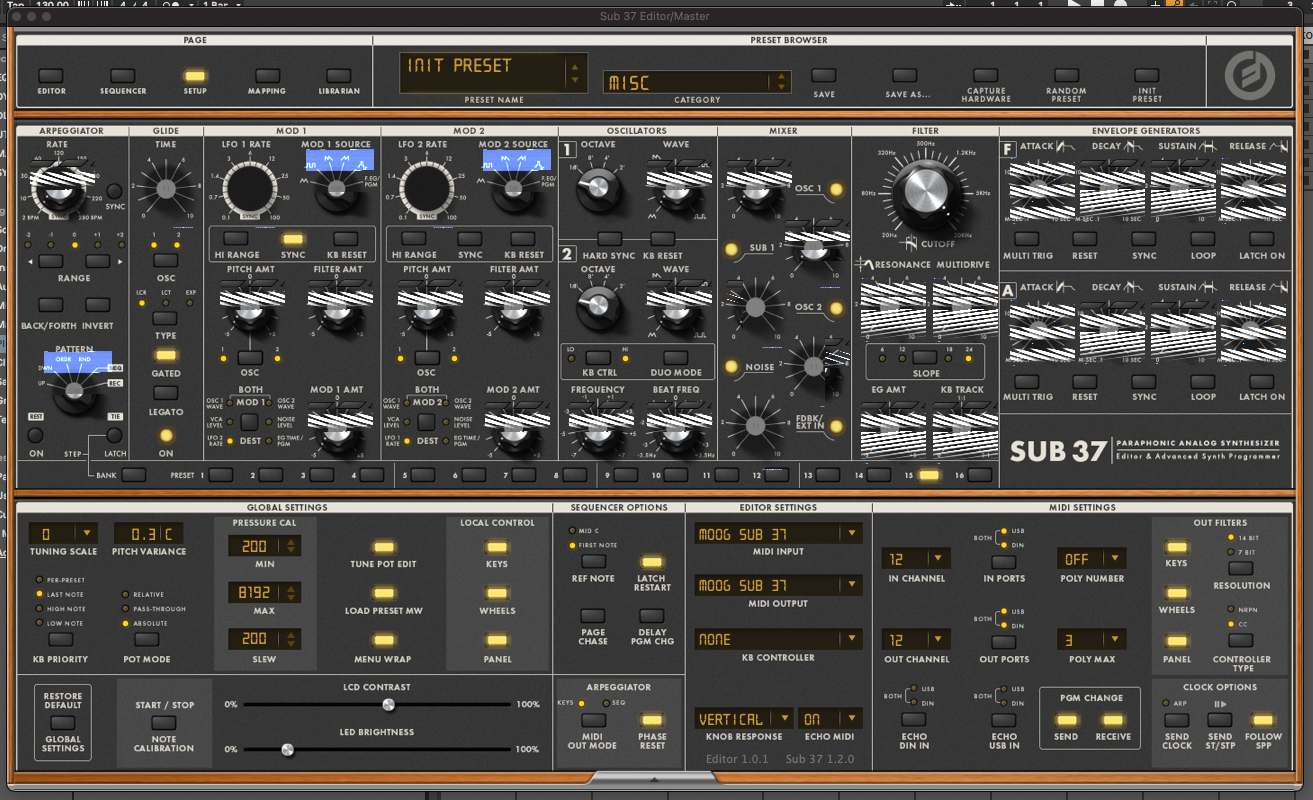Toggle amp envelope Latch On button
1313x800 pixels.
click(1262, 380)
